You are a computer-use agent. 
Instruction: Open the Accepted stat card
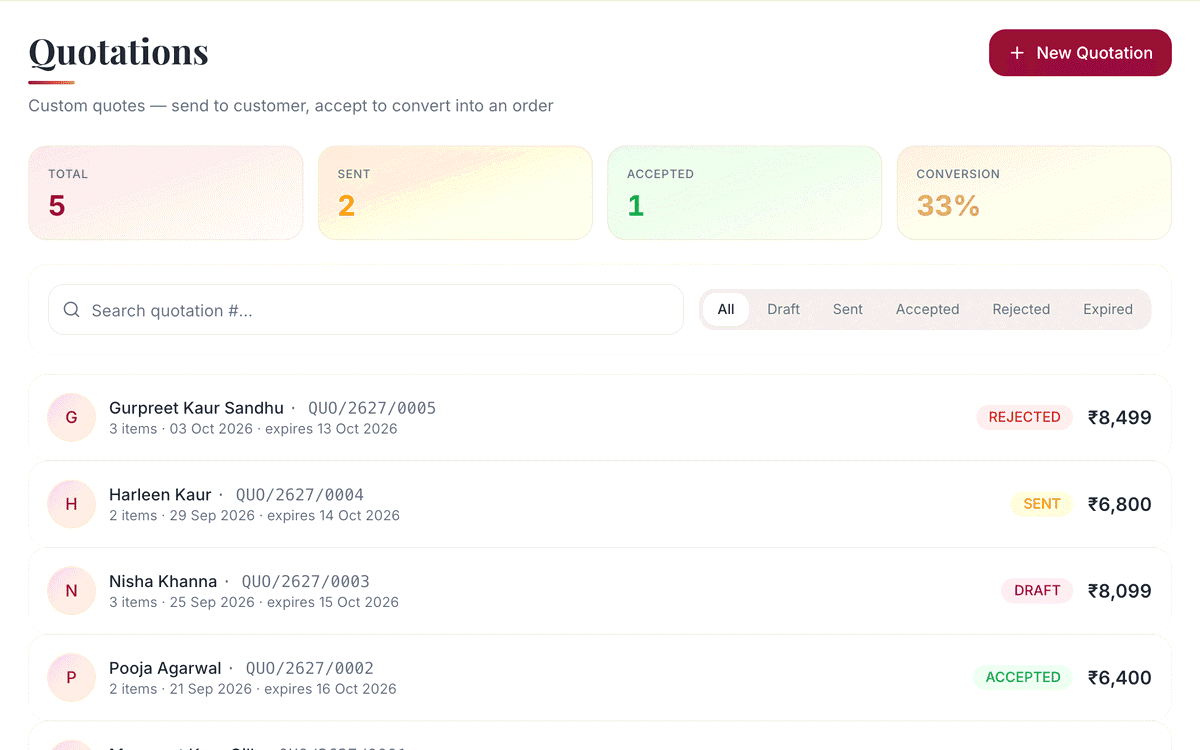coord(745,193)
